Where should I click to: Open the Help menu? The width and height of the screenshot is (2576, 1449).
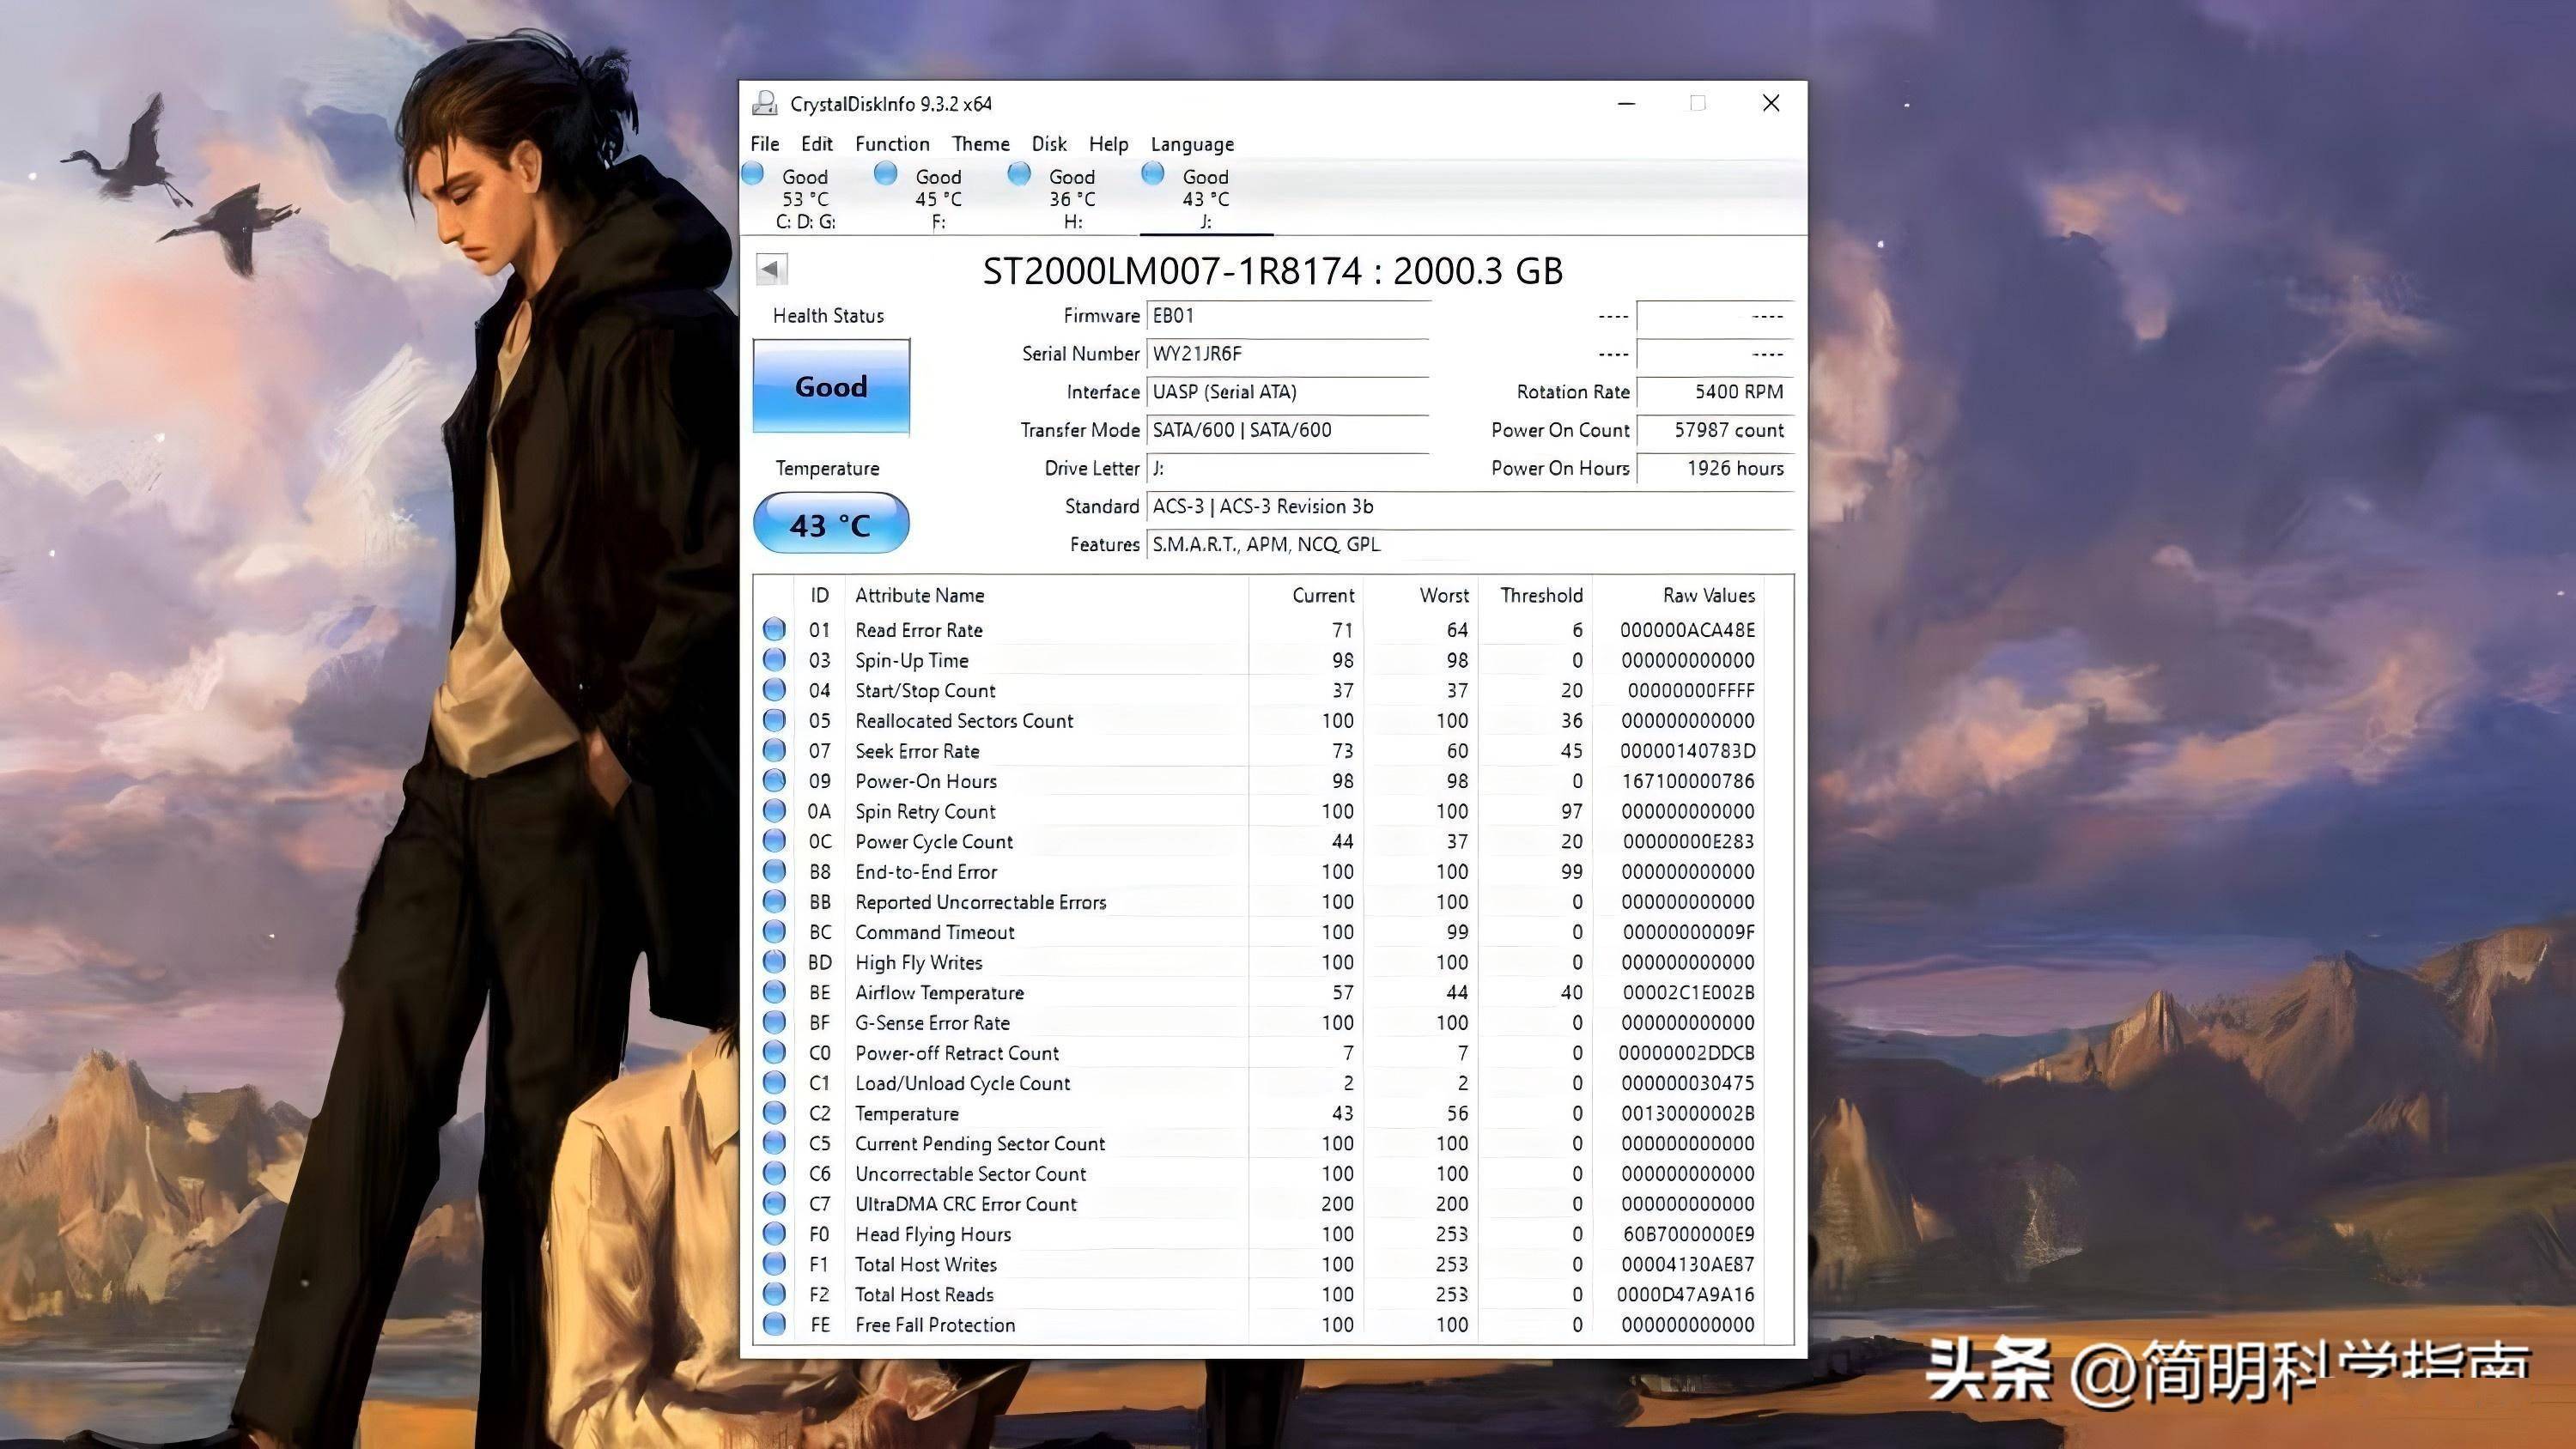pyautogui.click(x=1108, y=144)
